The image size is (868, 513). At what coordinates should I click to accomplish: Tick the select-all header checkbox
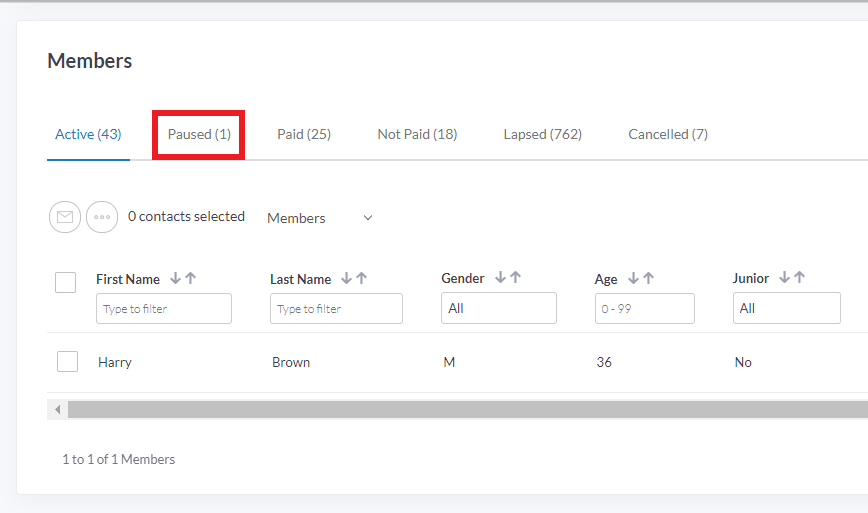[66, 282]
